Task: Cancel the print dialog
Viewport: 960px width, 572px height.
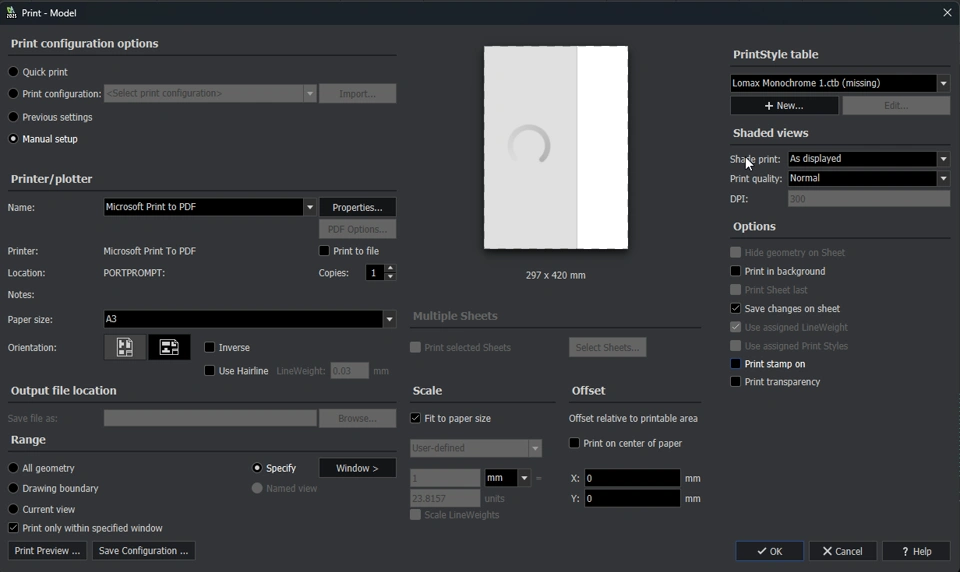Action: point(842,551)
